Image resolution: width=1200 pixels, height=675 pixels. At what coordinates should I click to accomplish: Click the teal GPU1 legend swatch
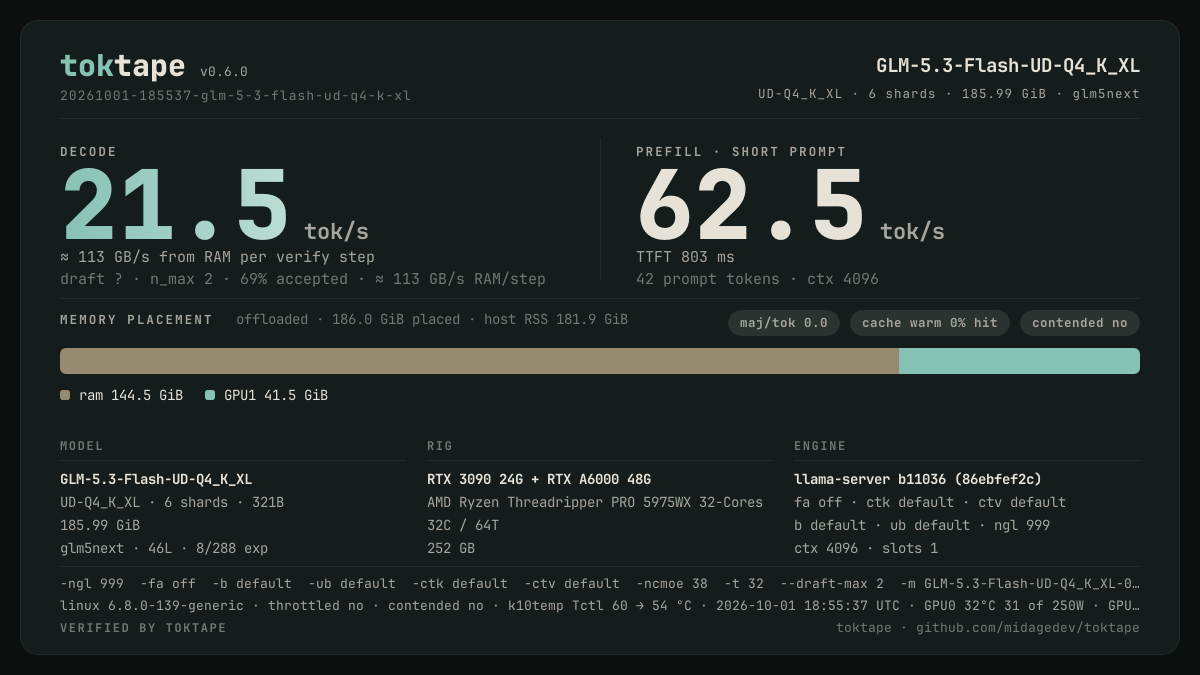pyautogui.click(x=210, y=395)
